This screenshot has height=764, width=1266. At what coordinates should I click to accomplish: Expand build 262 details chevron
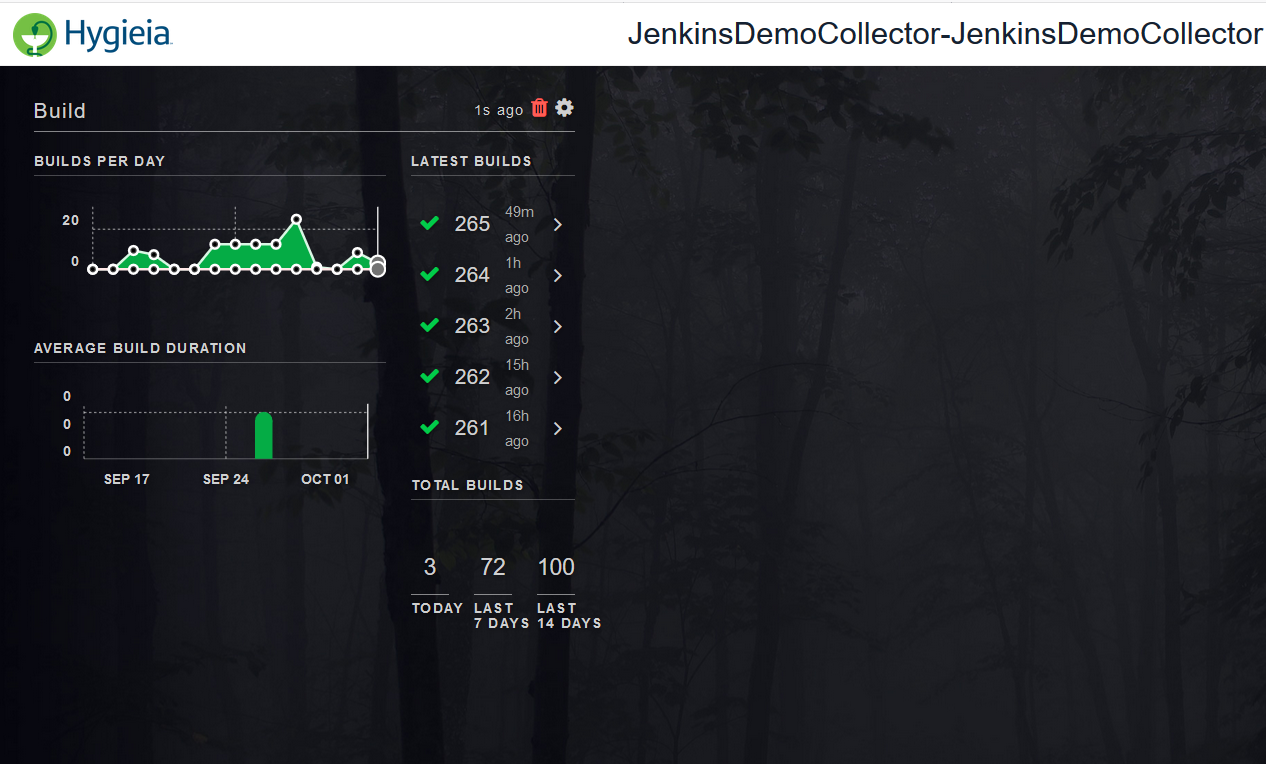point(558,378)
